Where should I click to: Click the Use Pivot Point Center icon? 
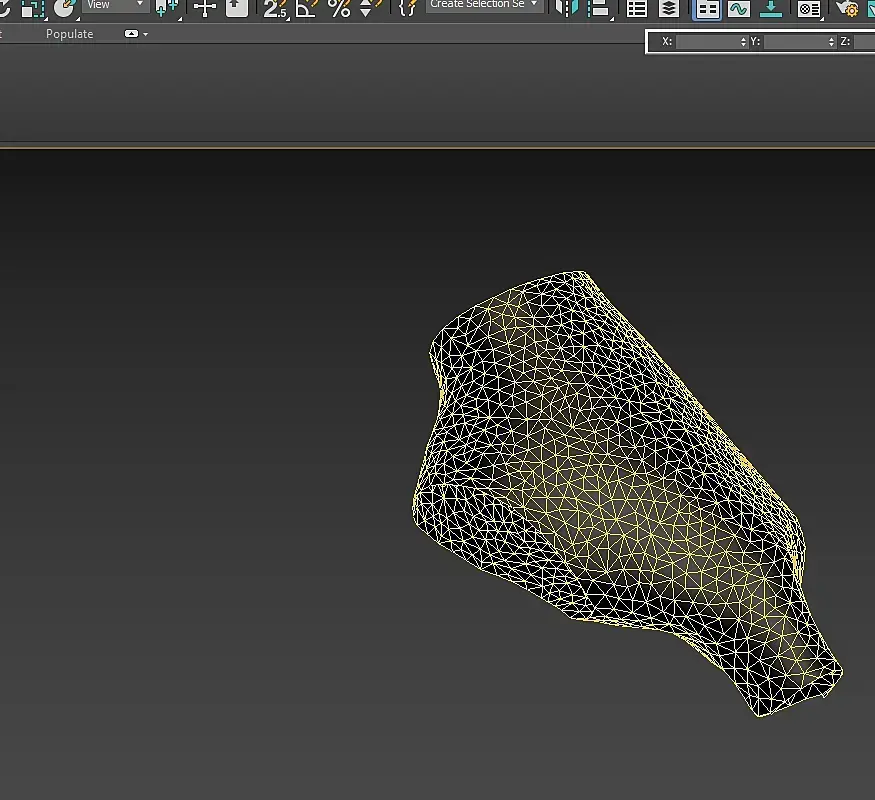pyautogui.click(x=166, y=8)
